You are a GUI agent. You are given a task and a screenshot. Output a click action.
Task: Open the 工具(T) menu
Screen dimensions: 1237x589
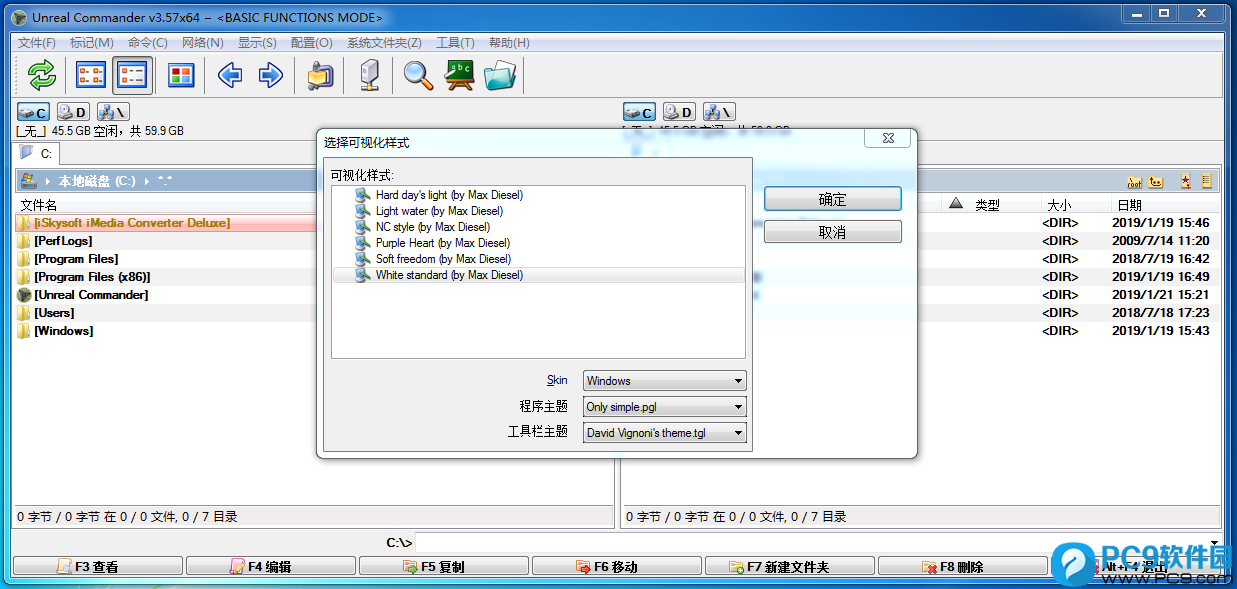(455, 42)
